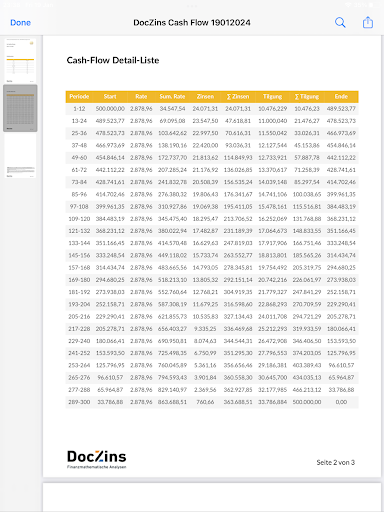Screen dimensions: 384x512
Task: Click period cell 265-276
Action: click(x=79, y=378)
